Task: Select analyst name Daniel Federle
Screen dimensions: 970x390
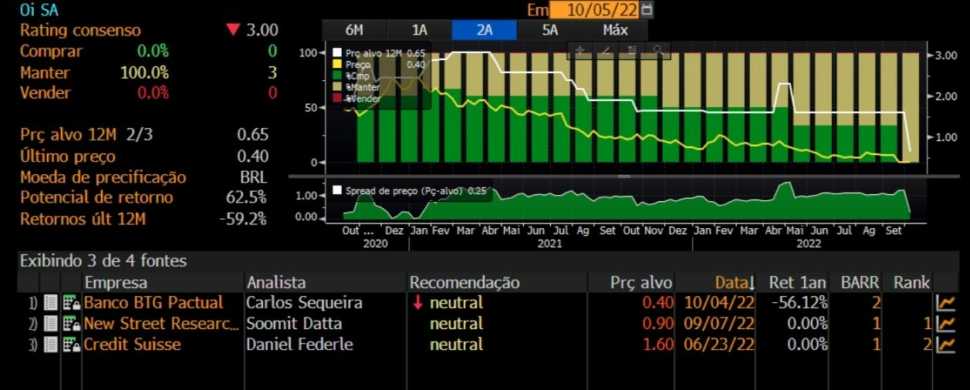Action: pos(299,344)
